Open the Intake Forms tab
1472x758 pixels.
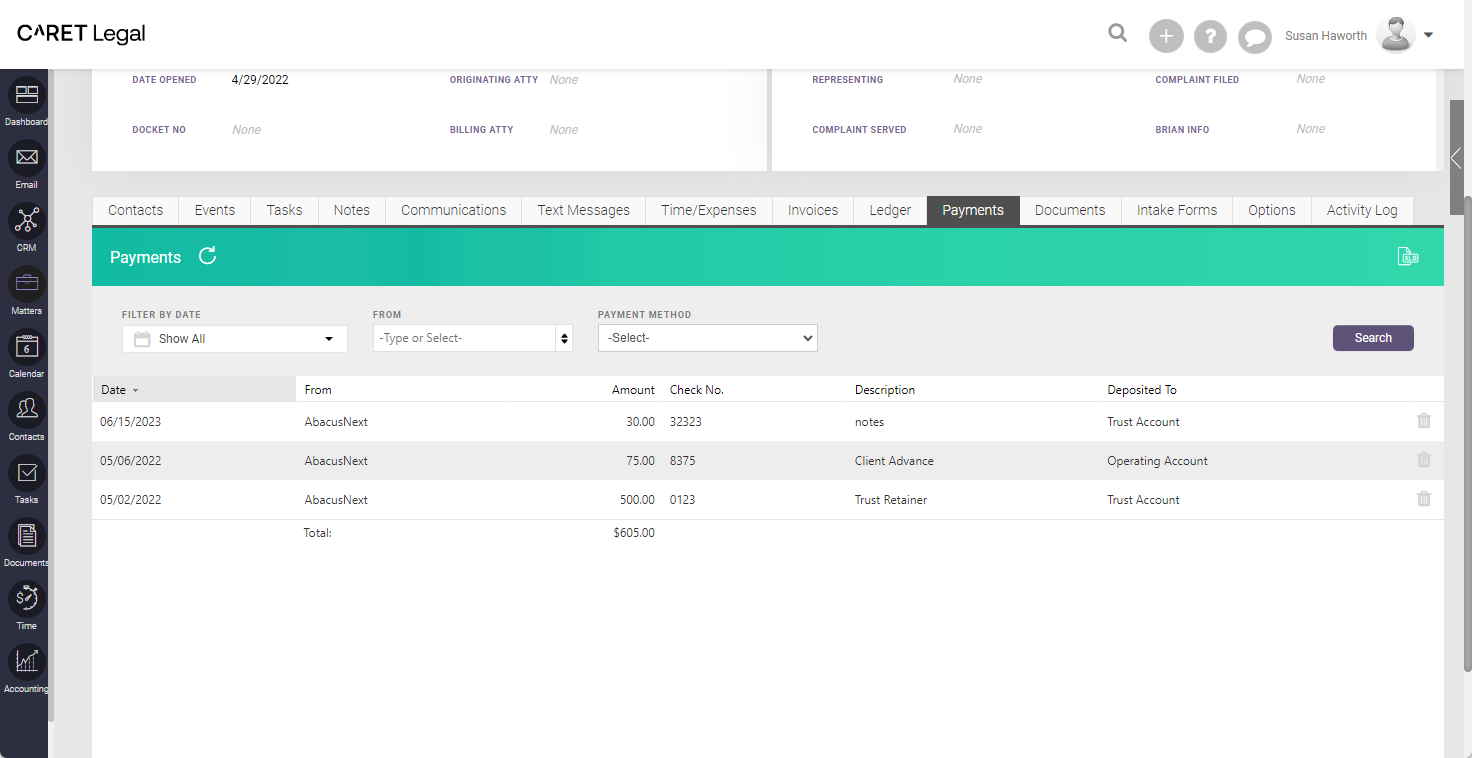tap(1177, 210)
